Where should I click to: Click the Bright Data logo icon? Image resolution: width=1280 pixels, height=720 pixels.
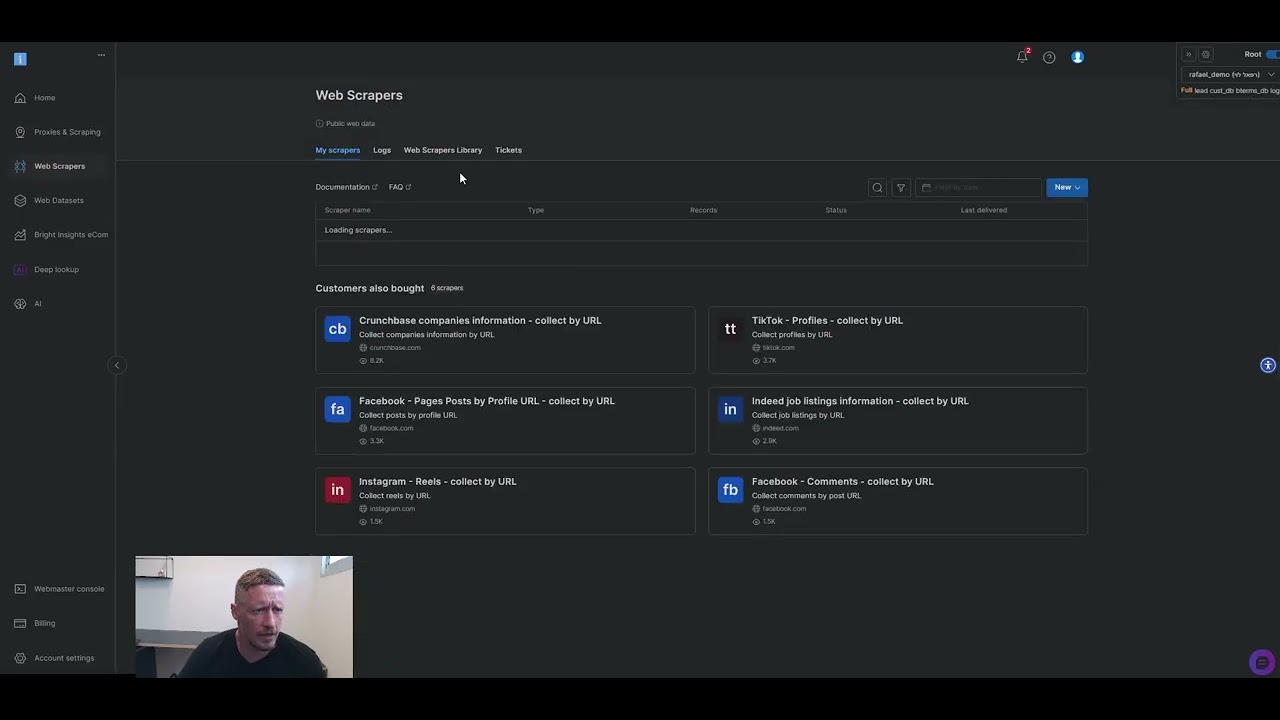pyautogui.click(x=20, y=59)
